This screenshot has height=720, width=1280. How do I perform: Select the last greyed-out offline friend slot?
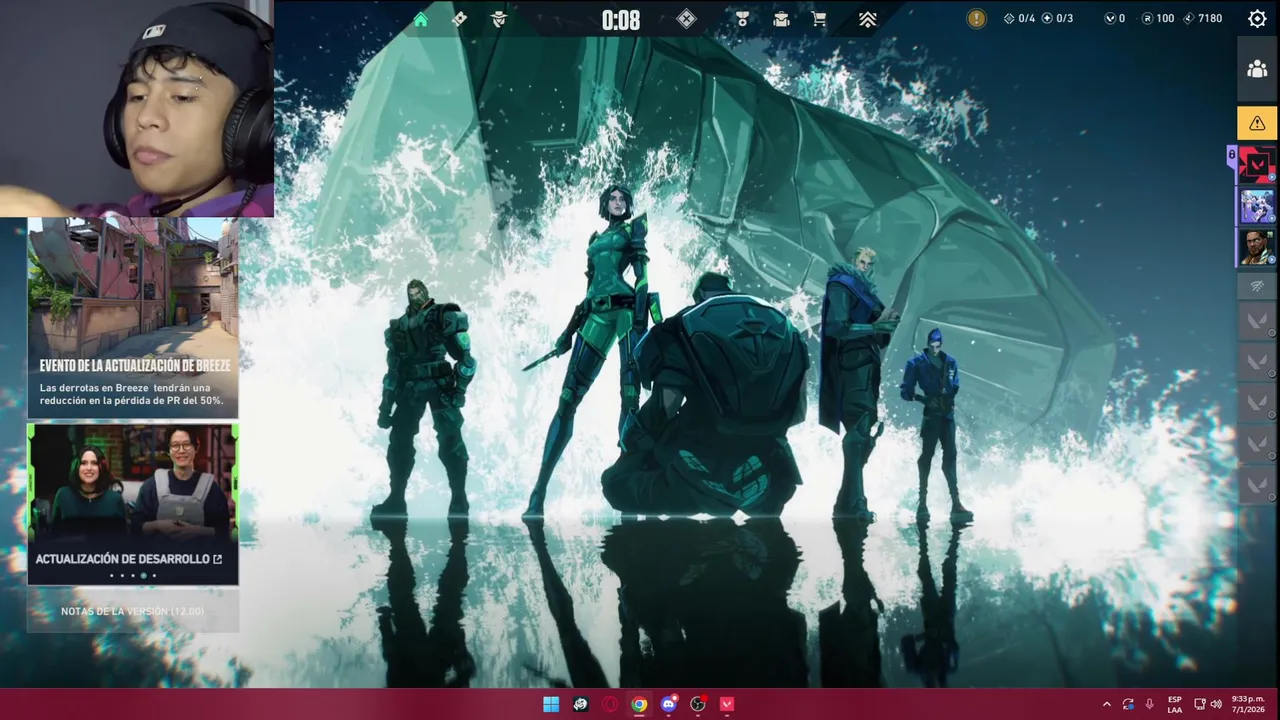coord(1257,485)
